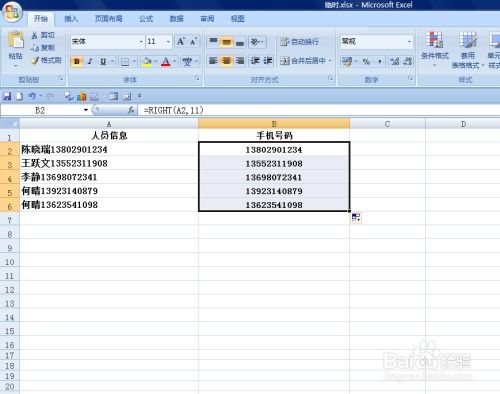Toggle Italic formatting button

click(90, 62)
